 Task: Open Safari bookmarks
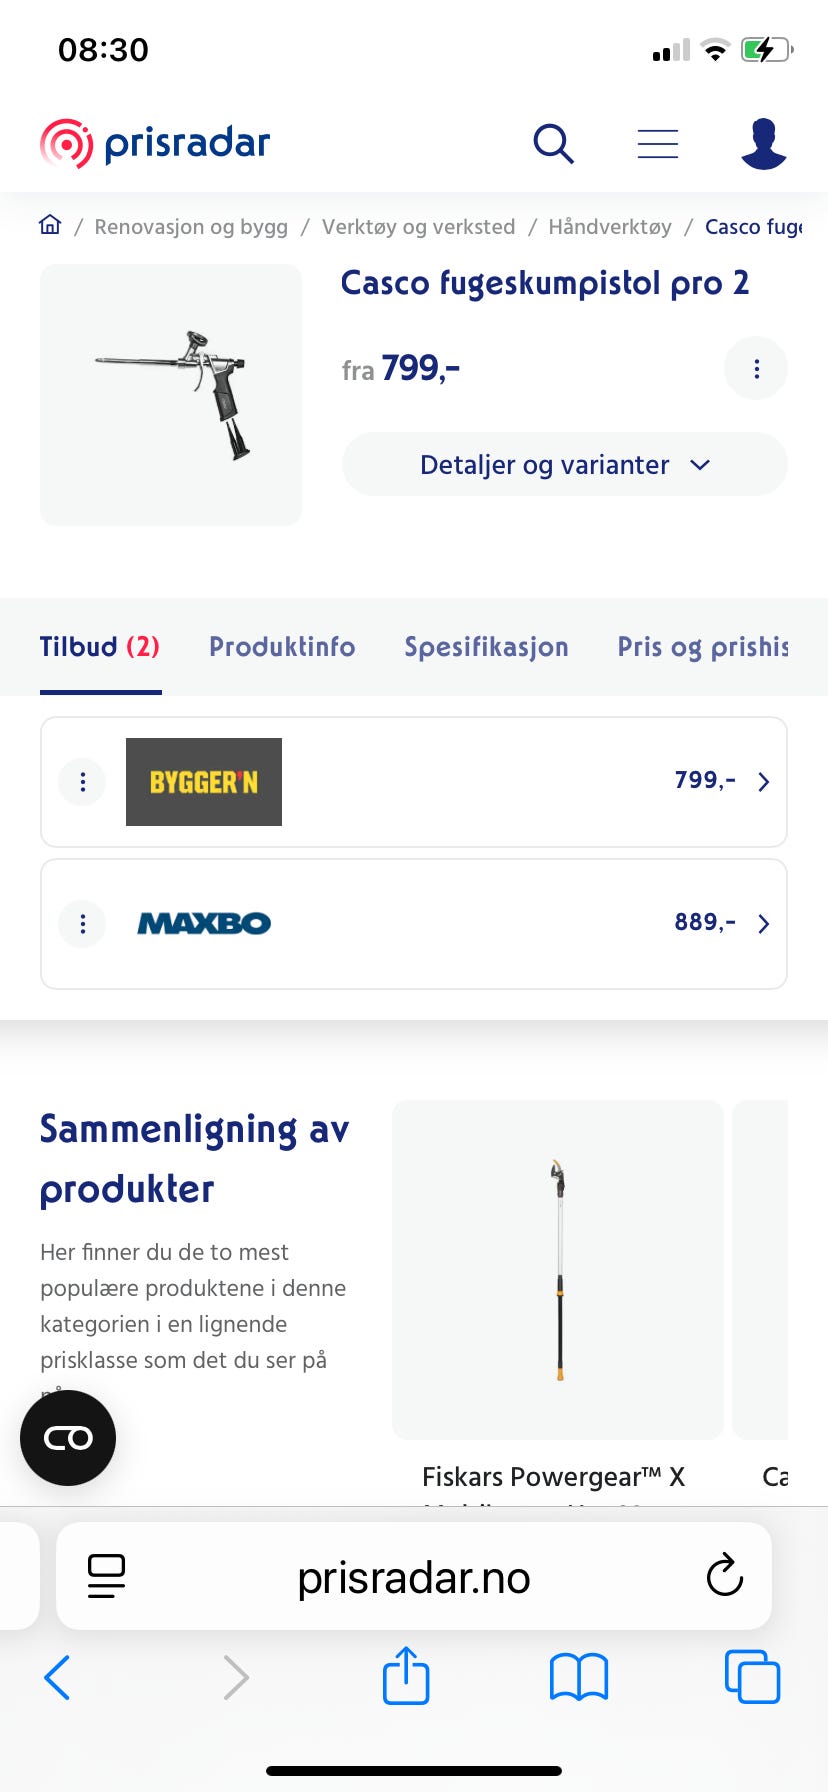click(579, 1677)
